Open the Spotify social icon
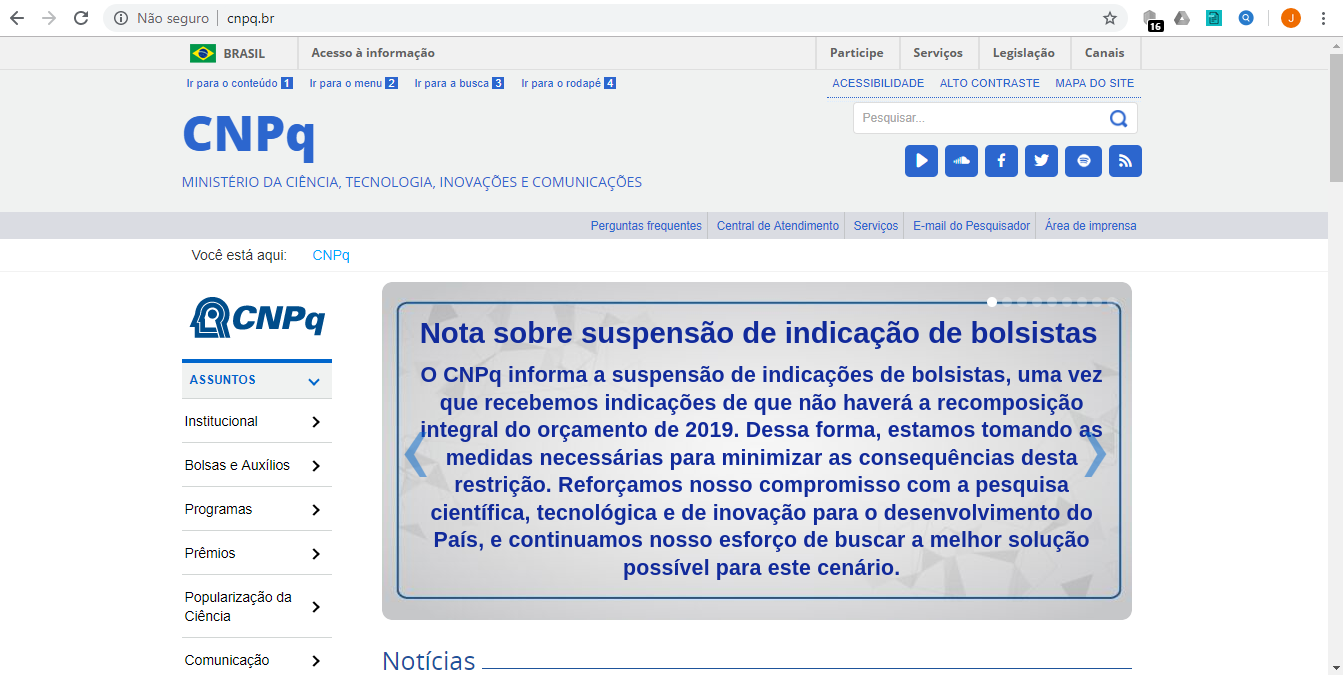The height and width of the screenshot is (675, 1343). pos(1084,161)
